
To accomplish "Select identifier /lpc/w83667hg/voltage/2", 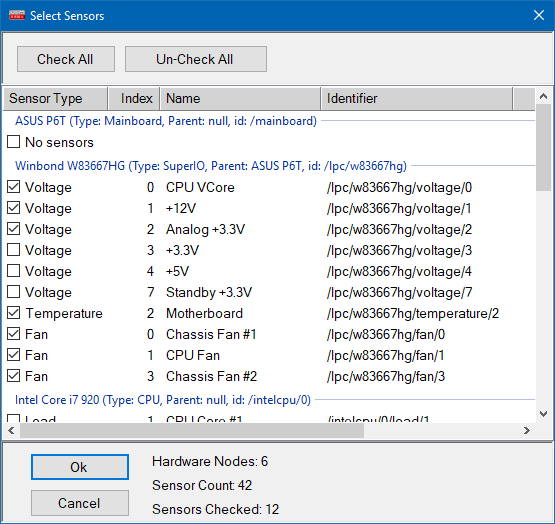I will pyautogui.click(x=399, y=229).
